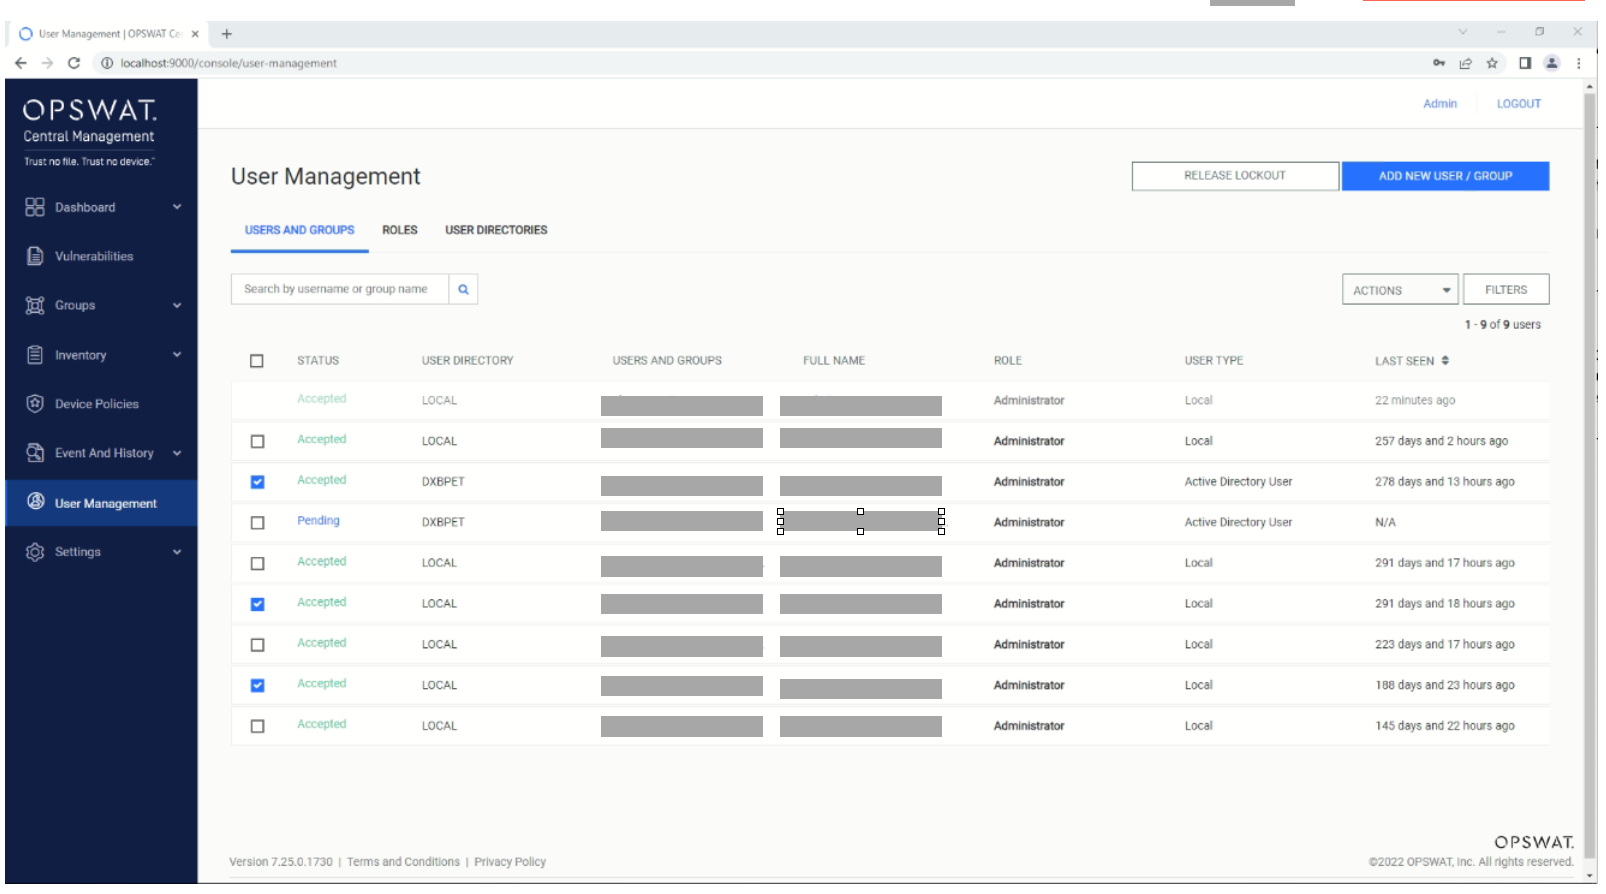Uncheck the row seen 291 days 18 hours ago
Viewport: 1606px width, 894px height.
pos(257,604)
